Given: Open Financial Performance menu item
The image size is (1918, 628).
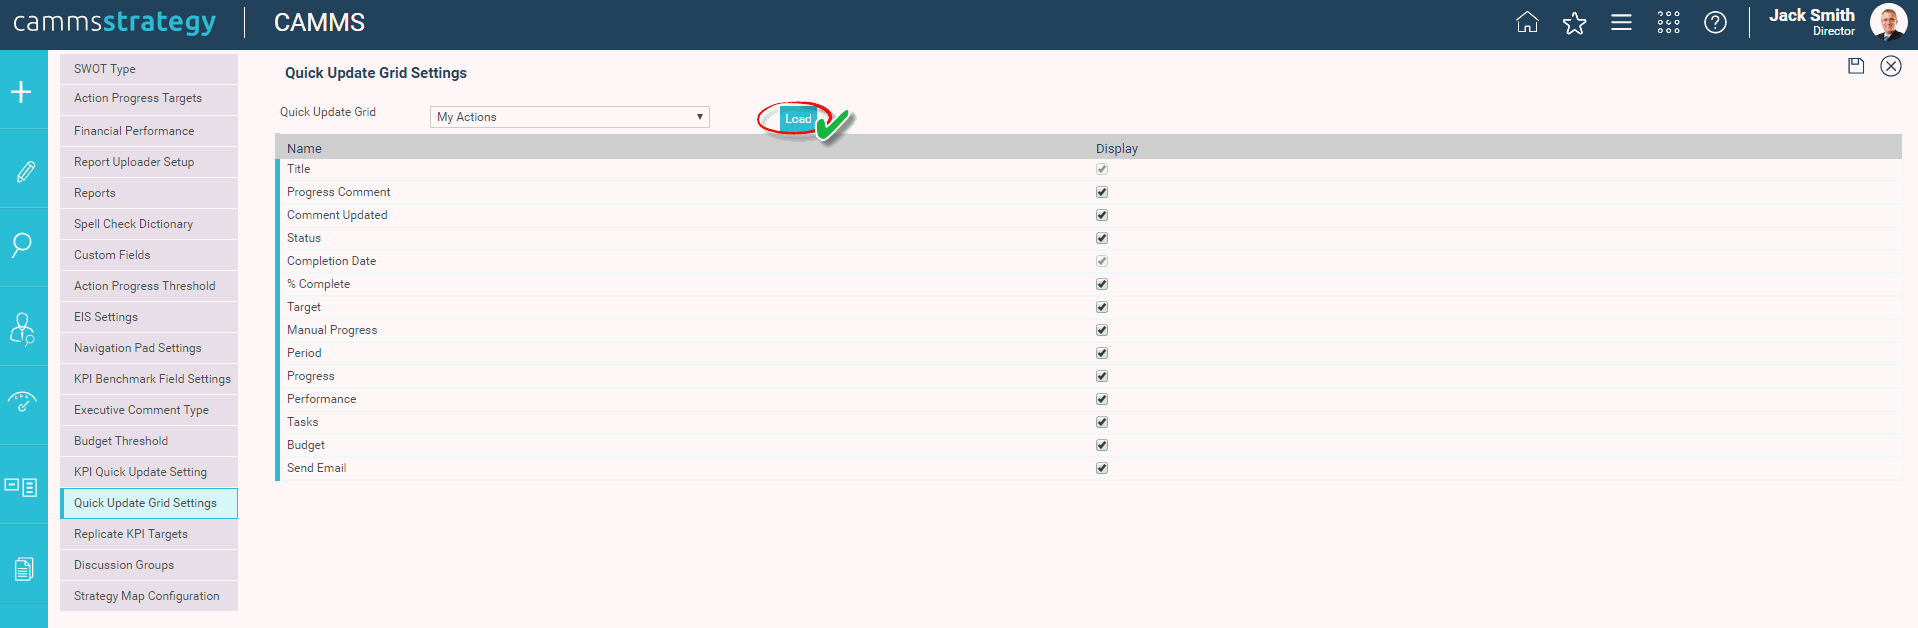Looking at the screenshot, I should [x=149, y=131].
